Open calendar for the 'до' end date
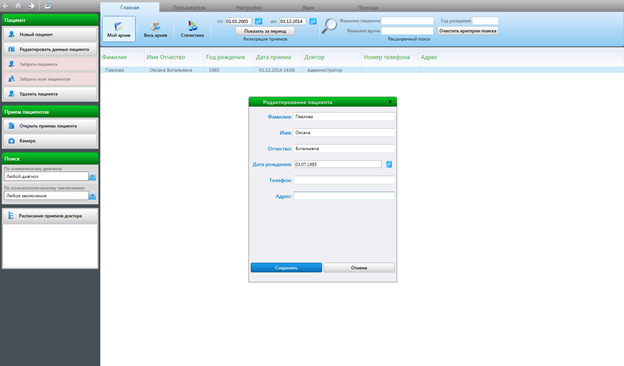The image size is (624, 366). [313, 21]
